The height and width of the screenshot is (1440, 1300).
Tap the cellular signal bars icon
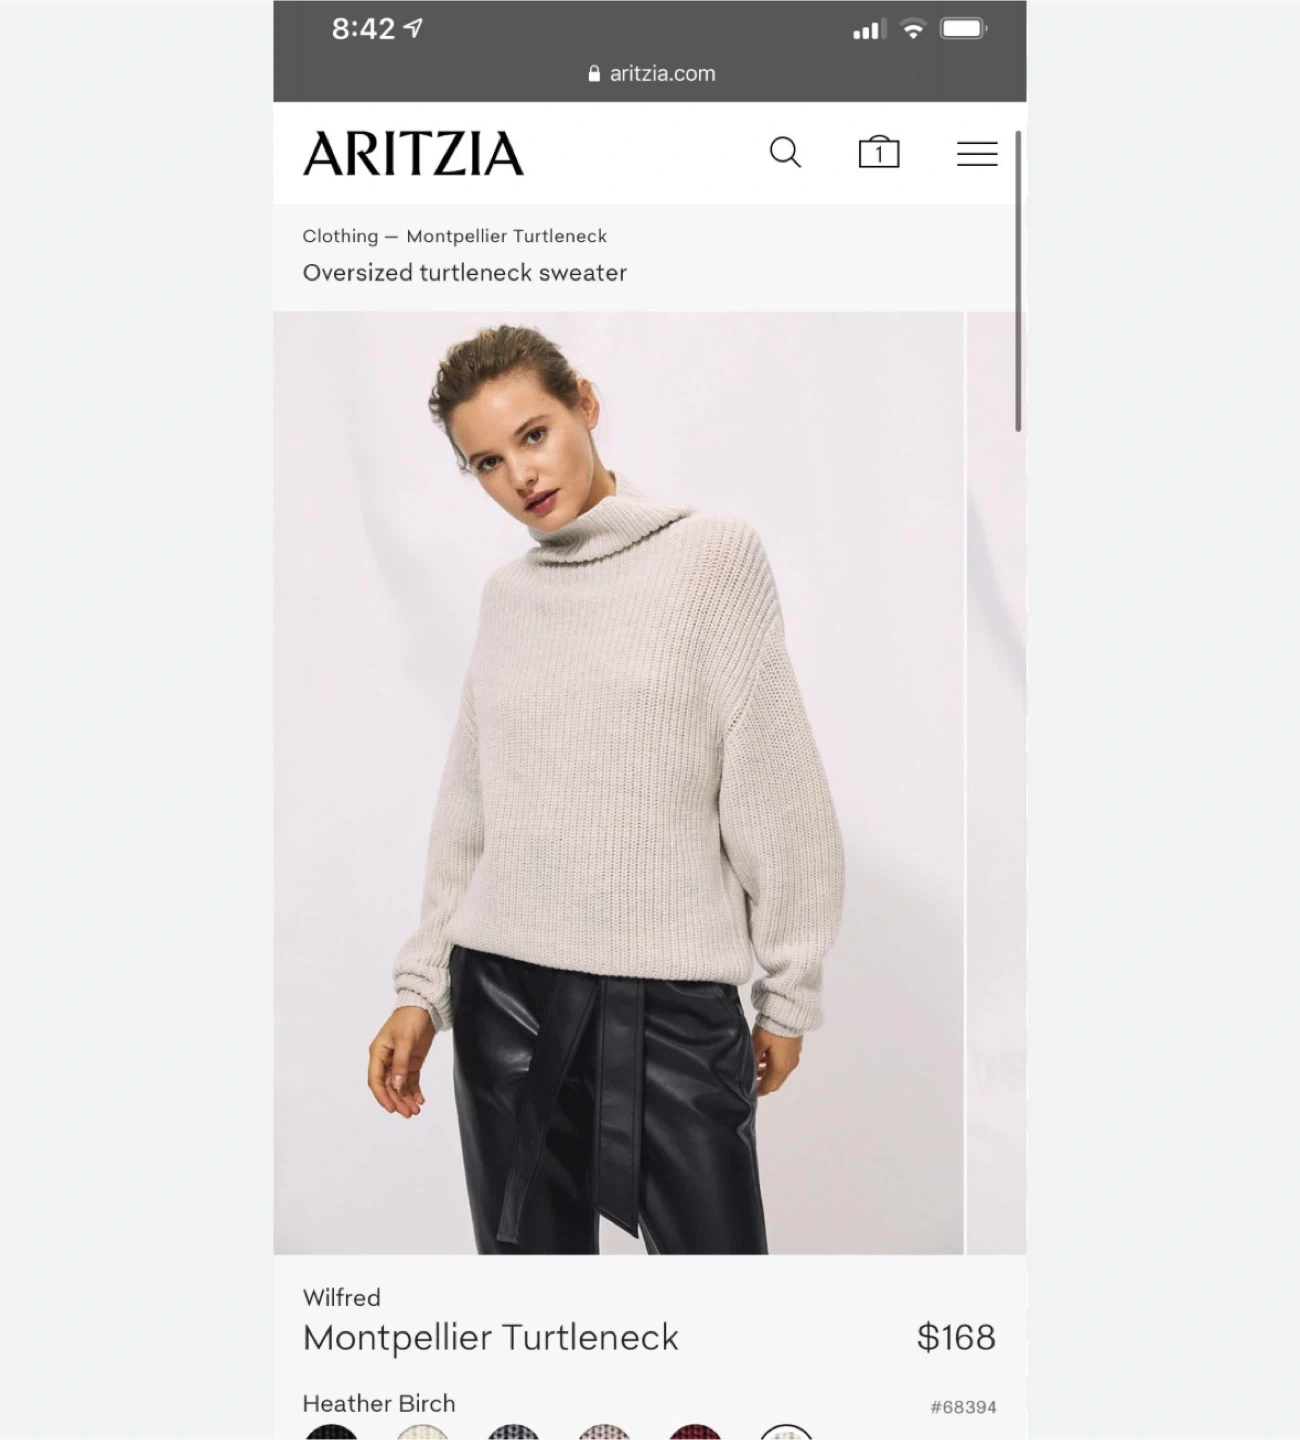[869, 30]
